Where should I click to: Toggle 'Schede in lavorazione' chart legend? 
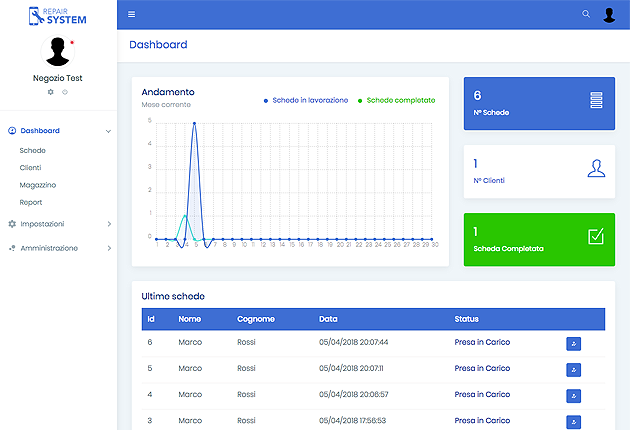305,100
